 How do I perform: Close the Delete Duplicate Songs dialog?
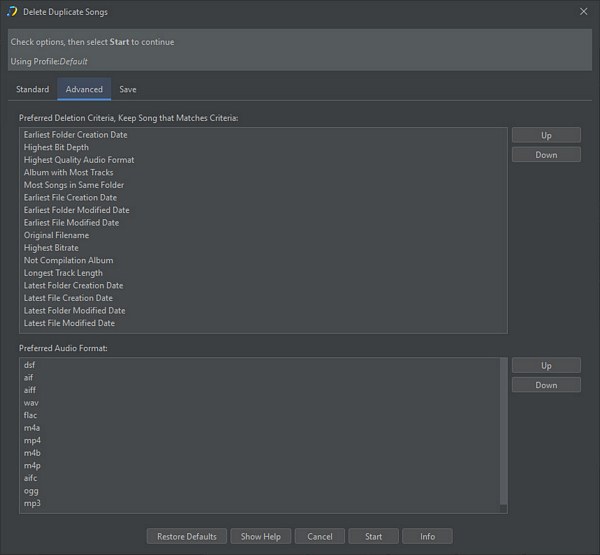point(584,12)
